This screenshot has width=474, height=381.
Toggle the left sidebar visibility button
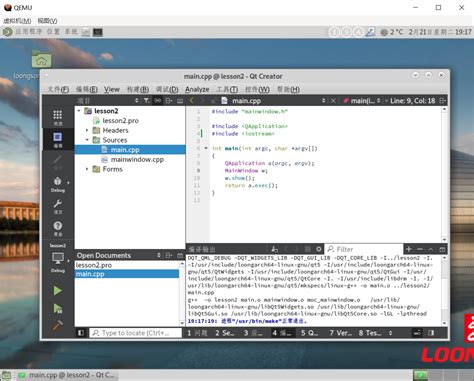[81, 333]
